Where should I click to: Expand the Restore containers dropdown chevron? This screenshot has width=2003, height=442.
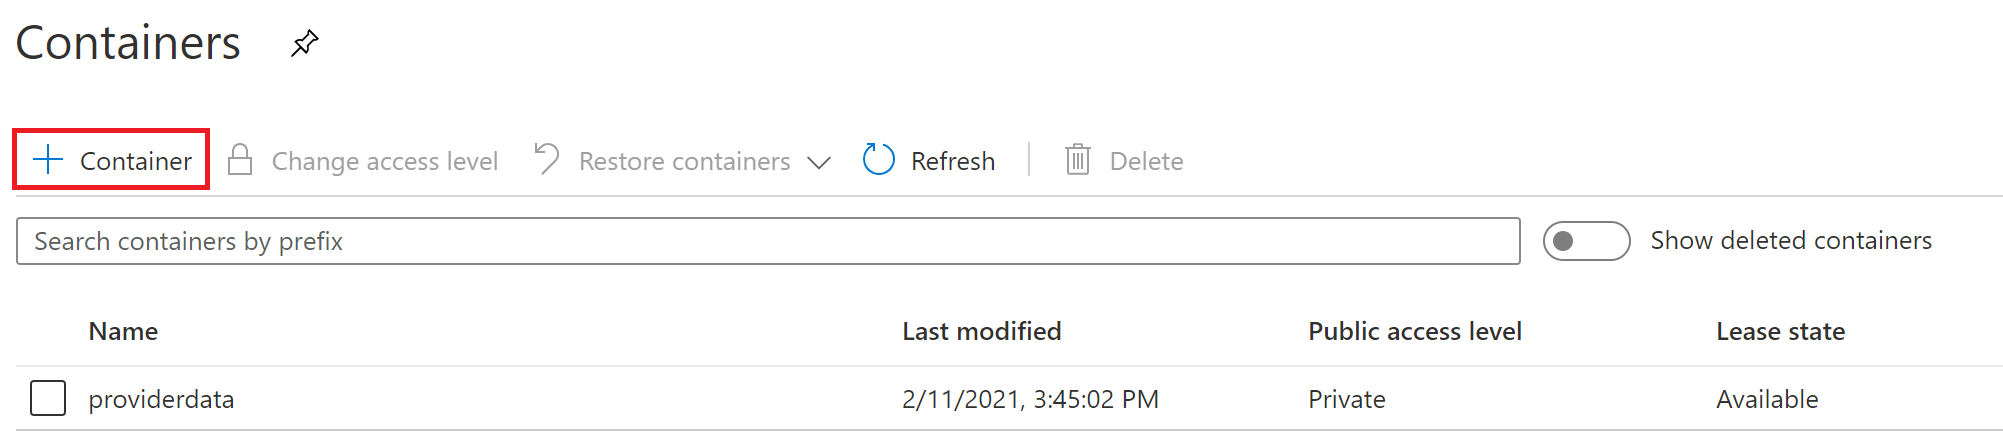819,162
